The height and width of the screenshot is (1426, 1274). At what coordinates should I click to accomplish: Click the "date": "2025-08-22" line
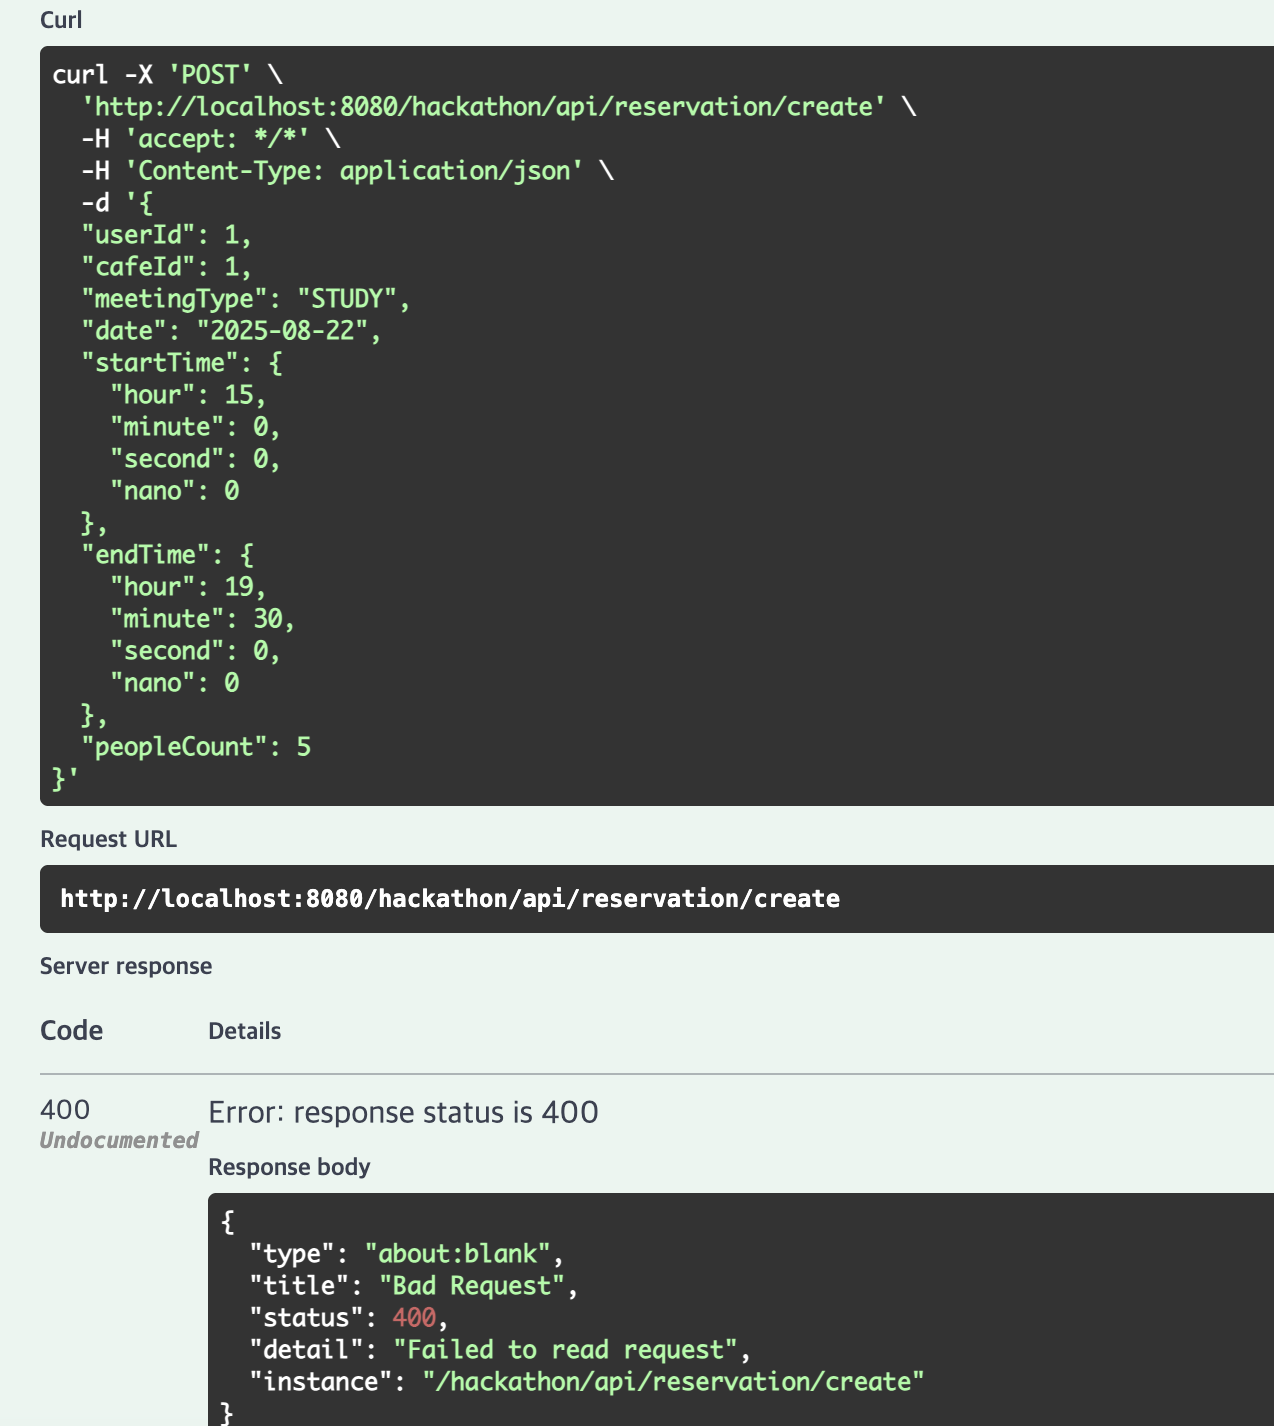[231, 331]
